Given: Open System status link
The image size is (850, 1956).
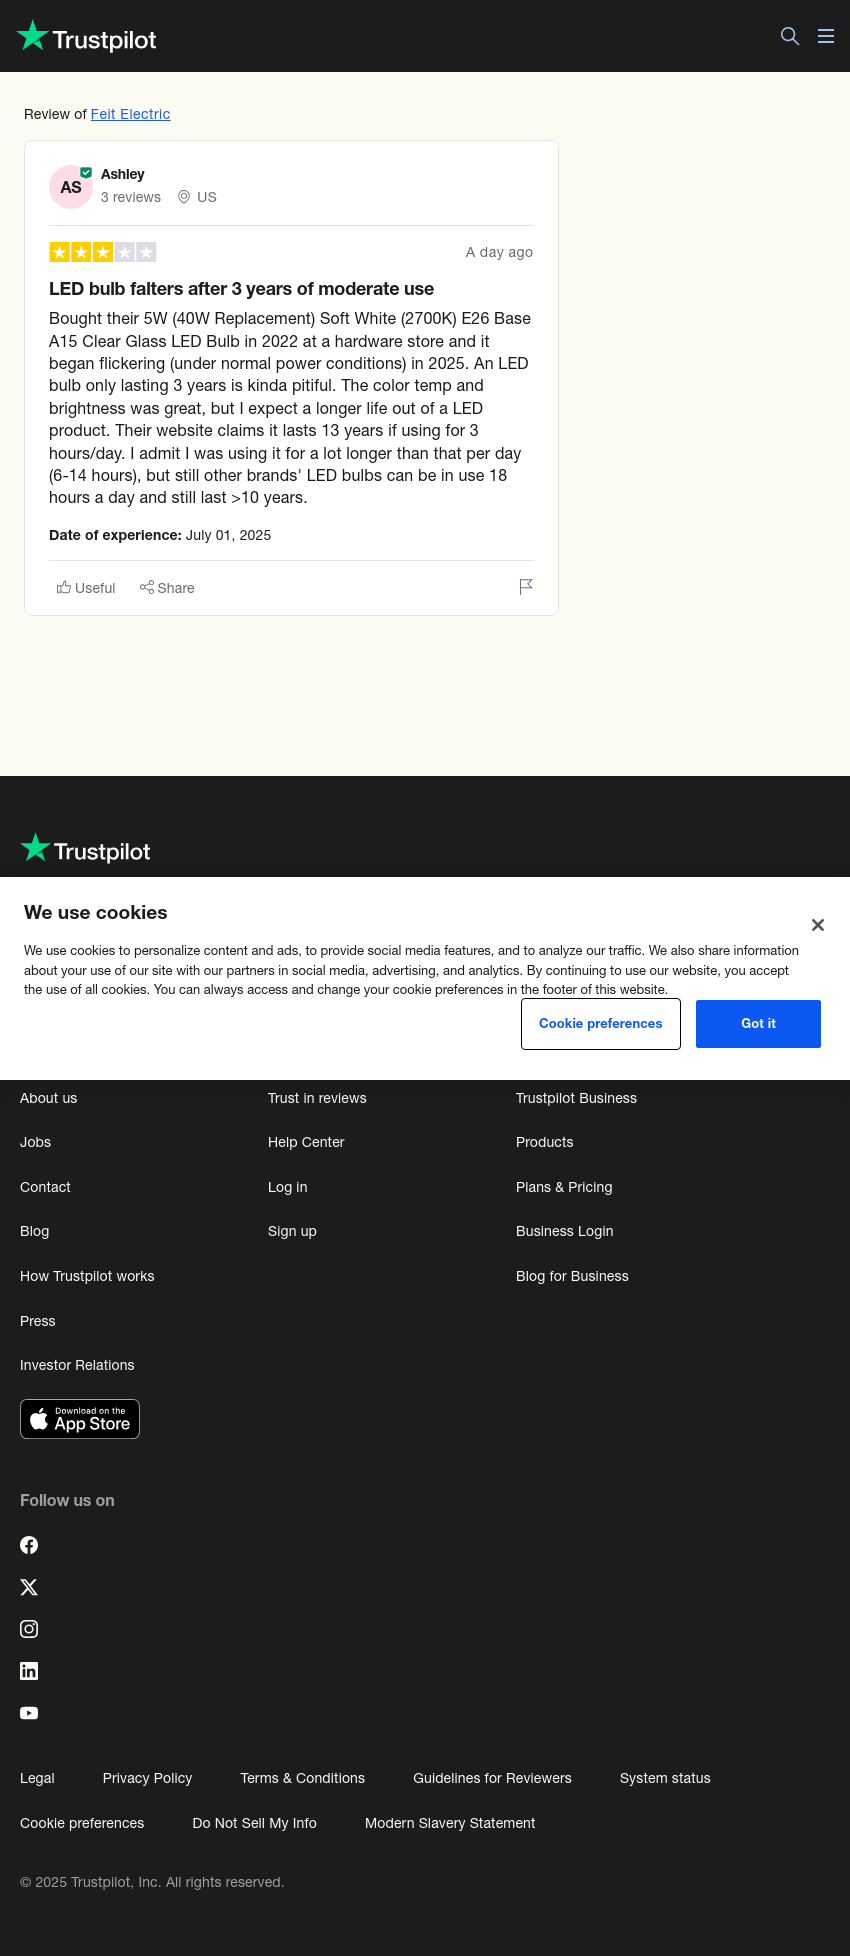Looking at the screenshot, I should [665, 1778].
